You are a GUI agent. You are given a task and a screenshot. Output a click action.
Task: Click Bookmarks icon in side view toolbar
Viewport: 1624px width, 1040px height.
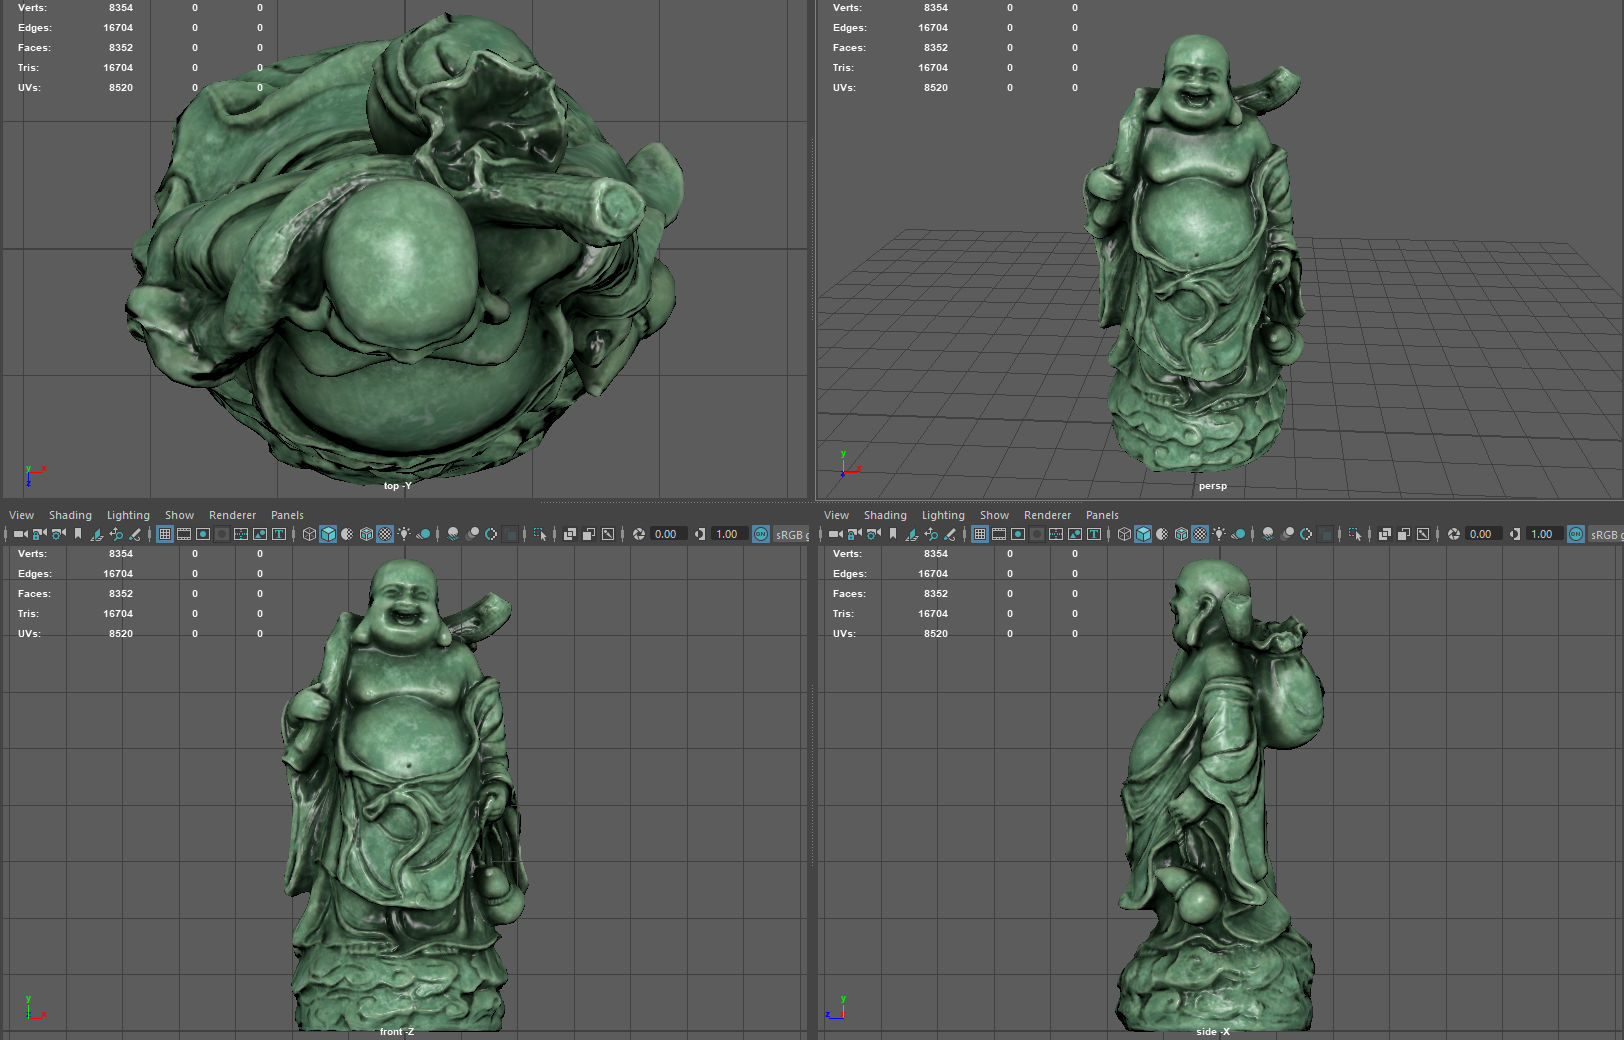[x=893, y=534]
